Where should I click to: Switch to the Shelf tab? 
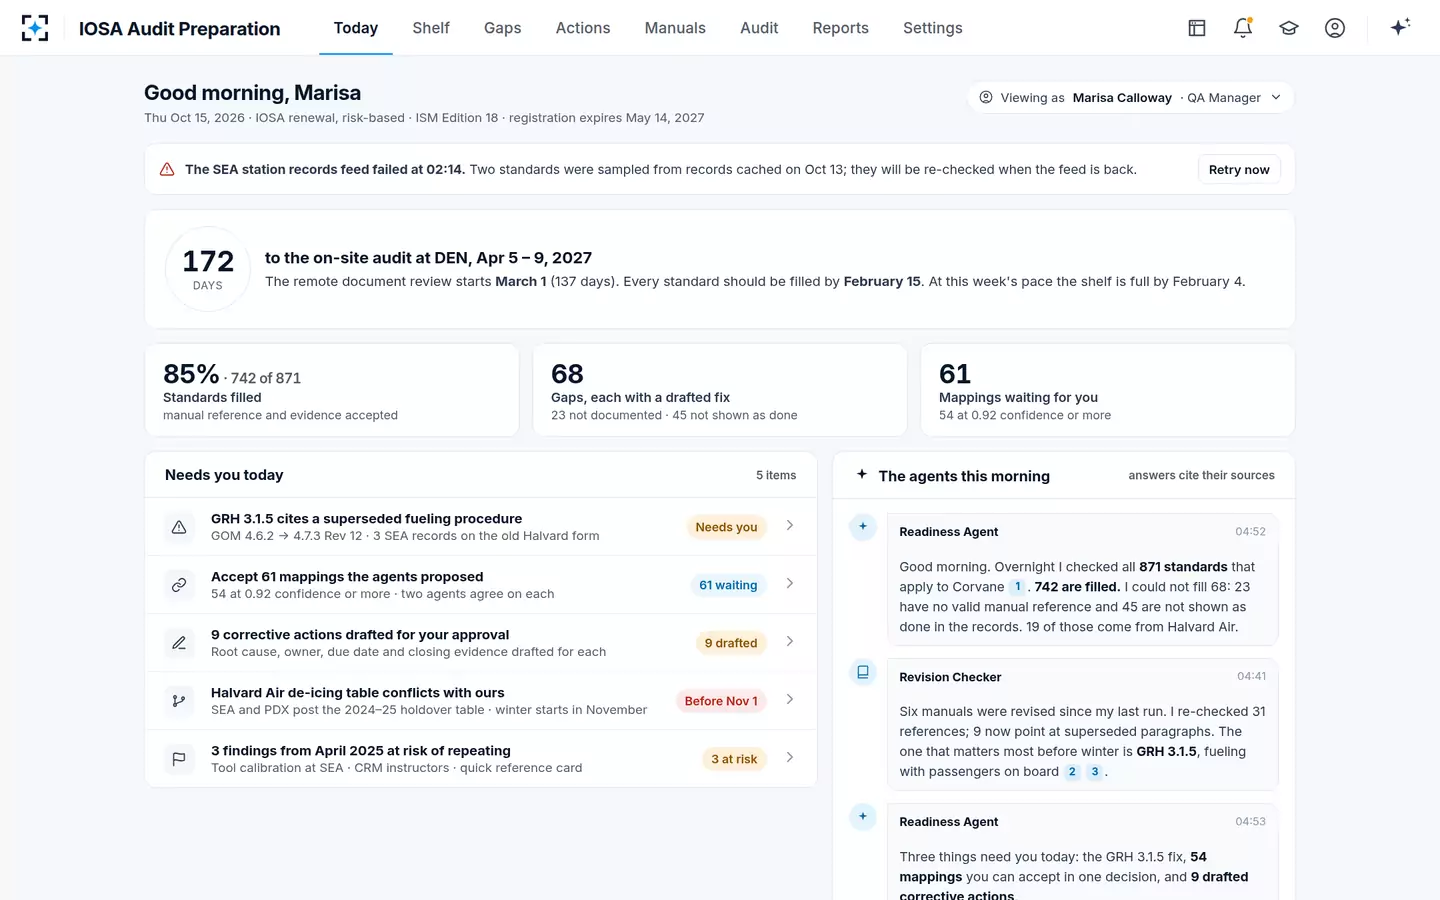431,28
